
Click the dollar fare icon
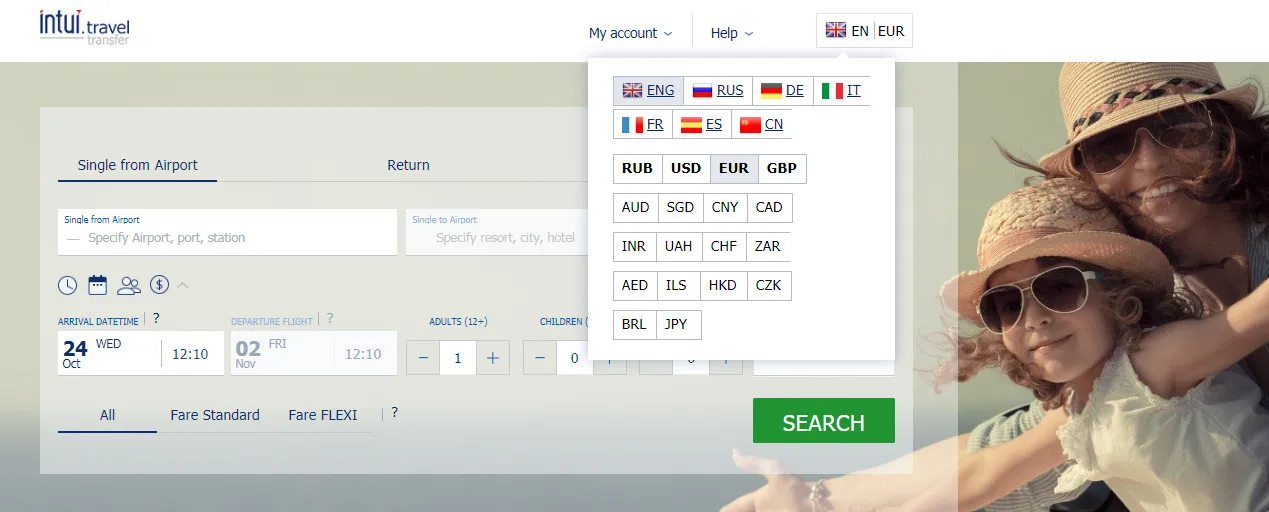[159, 285]
